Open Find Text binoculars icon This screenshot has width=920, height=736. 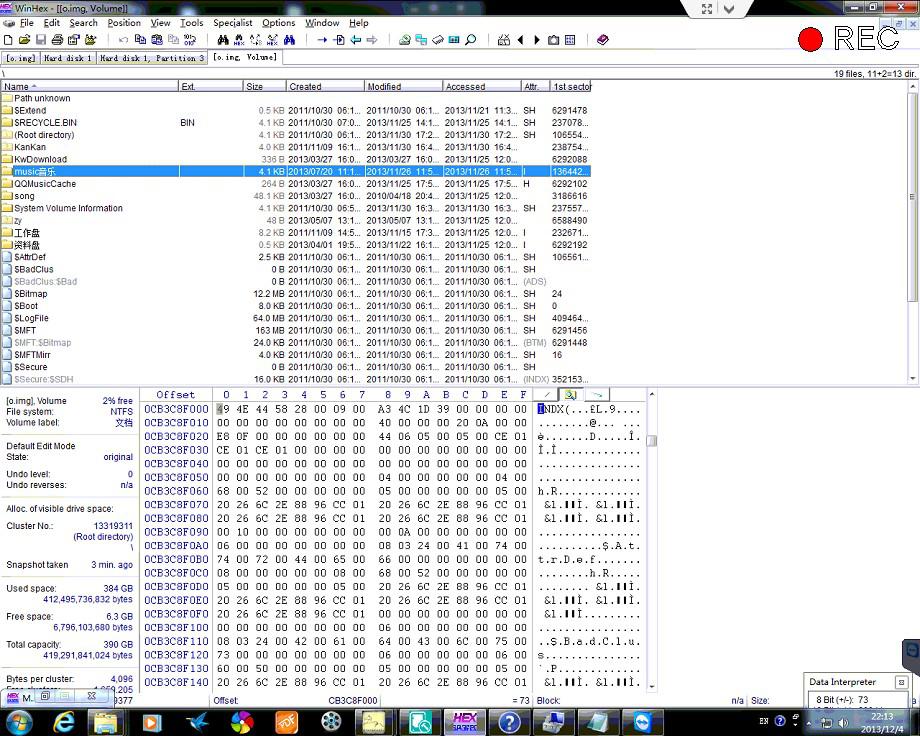tap(223, 40)
